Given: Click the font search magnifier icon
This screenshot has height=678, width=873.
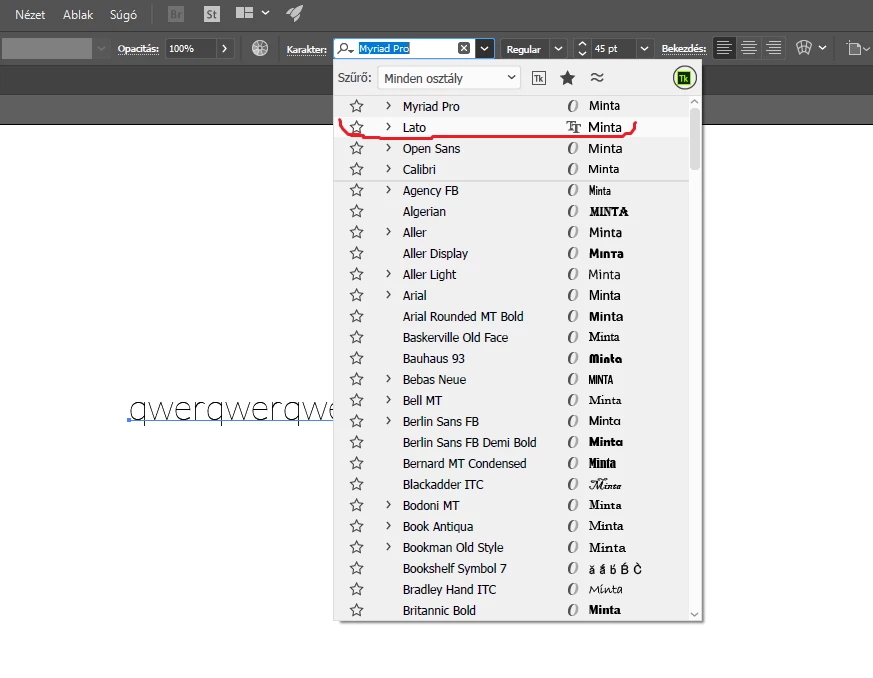Looking at the screenshot, I should point(346,48).
